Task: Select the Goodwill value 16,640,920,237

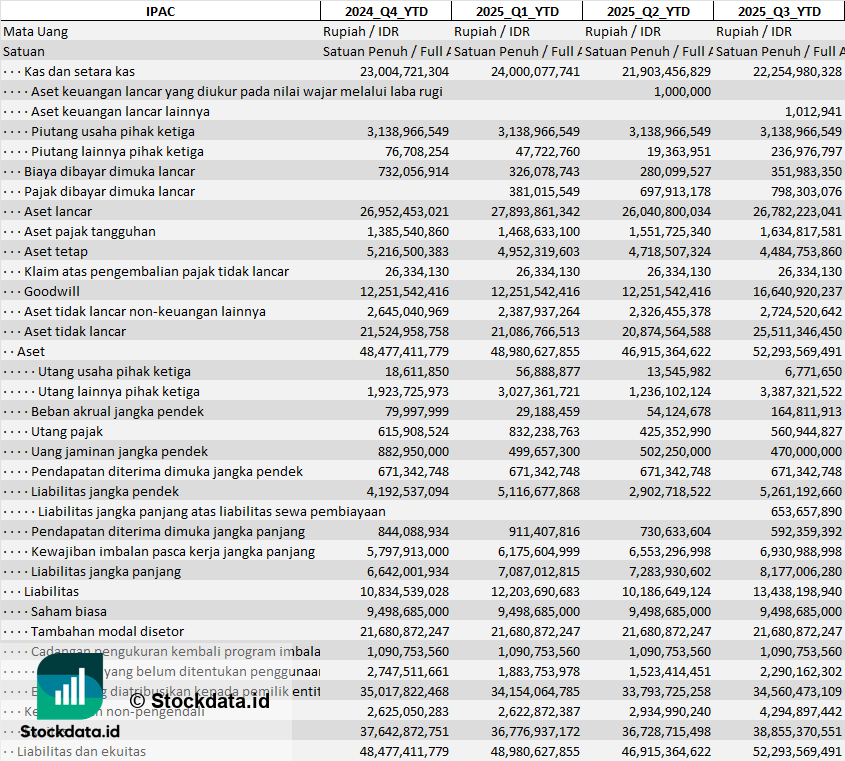Action: pyautogui.click(x=792, y=291)
